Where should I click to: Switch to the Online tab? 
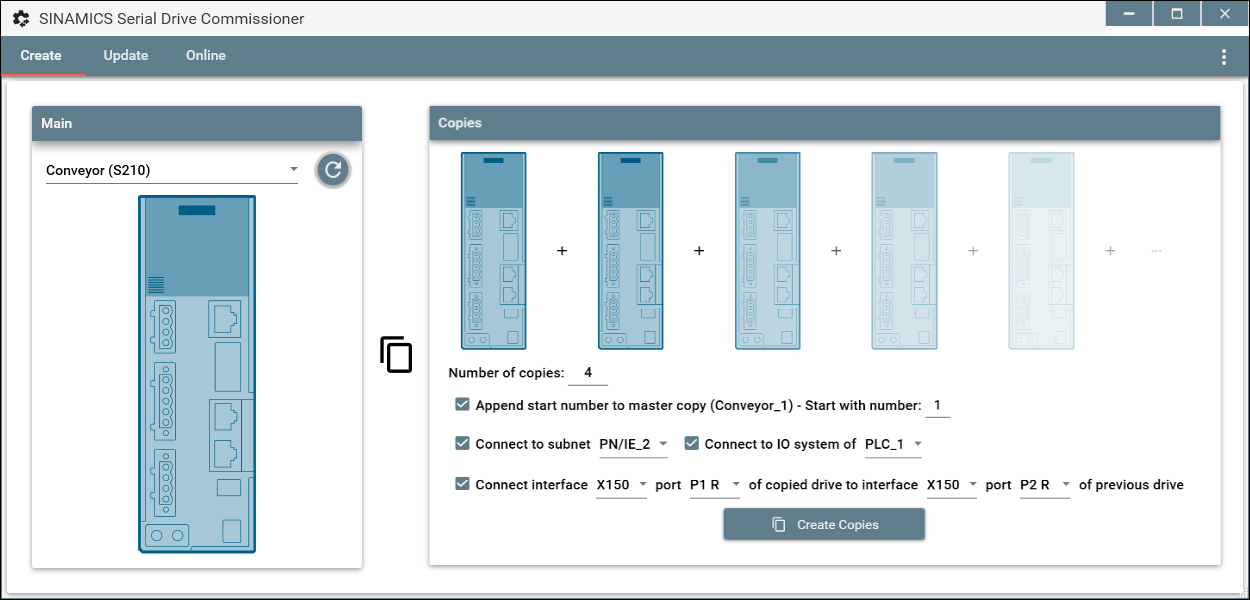[206, 56]
